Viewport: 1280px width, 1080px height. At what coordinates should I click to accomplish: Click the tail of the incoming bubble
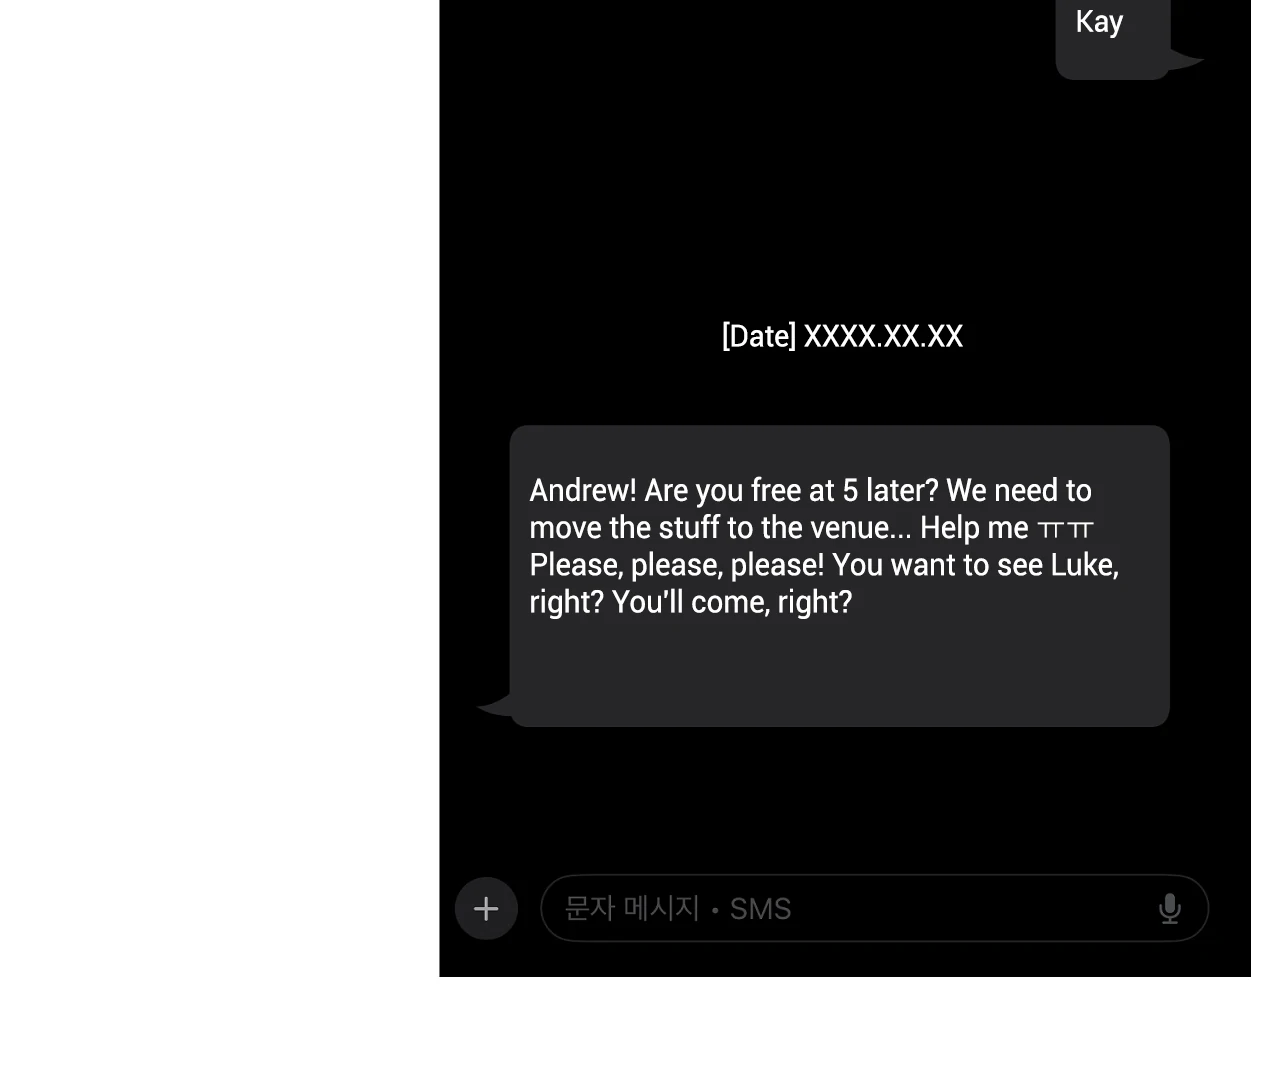coord(494,705)
